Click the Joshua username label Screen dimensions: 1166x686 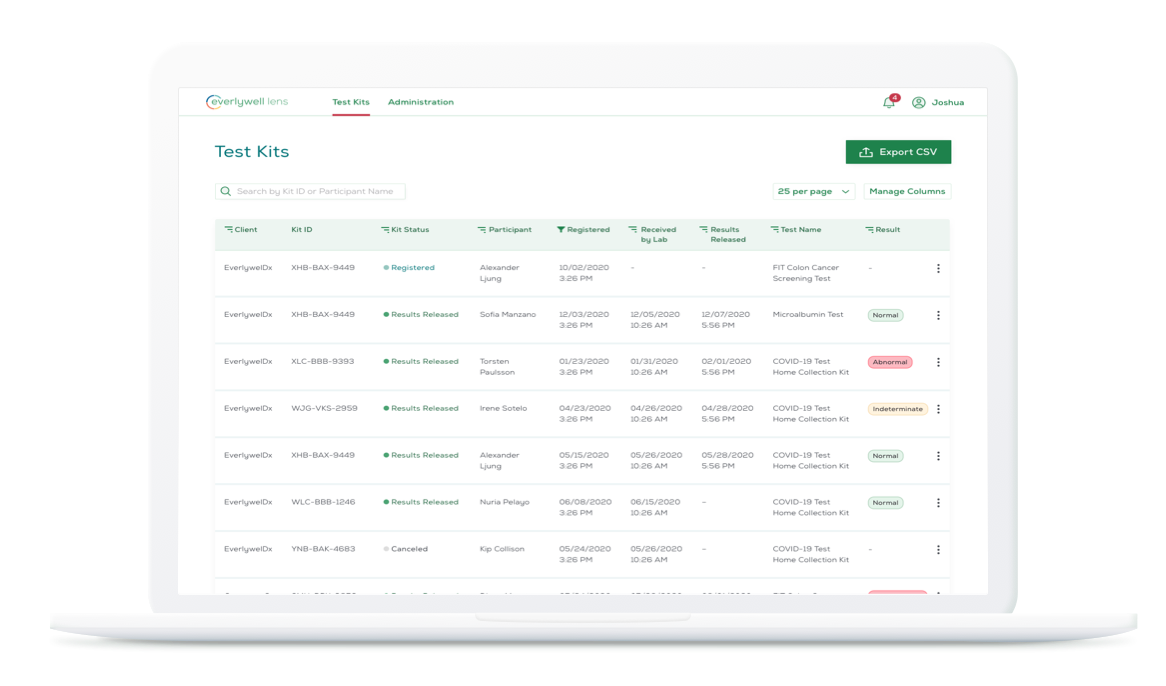click(948, 103)
